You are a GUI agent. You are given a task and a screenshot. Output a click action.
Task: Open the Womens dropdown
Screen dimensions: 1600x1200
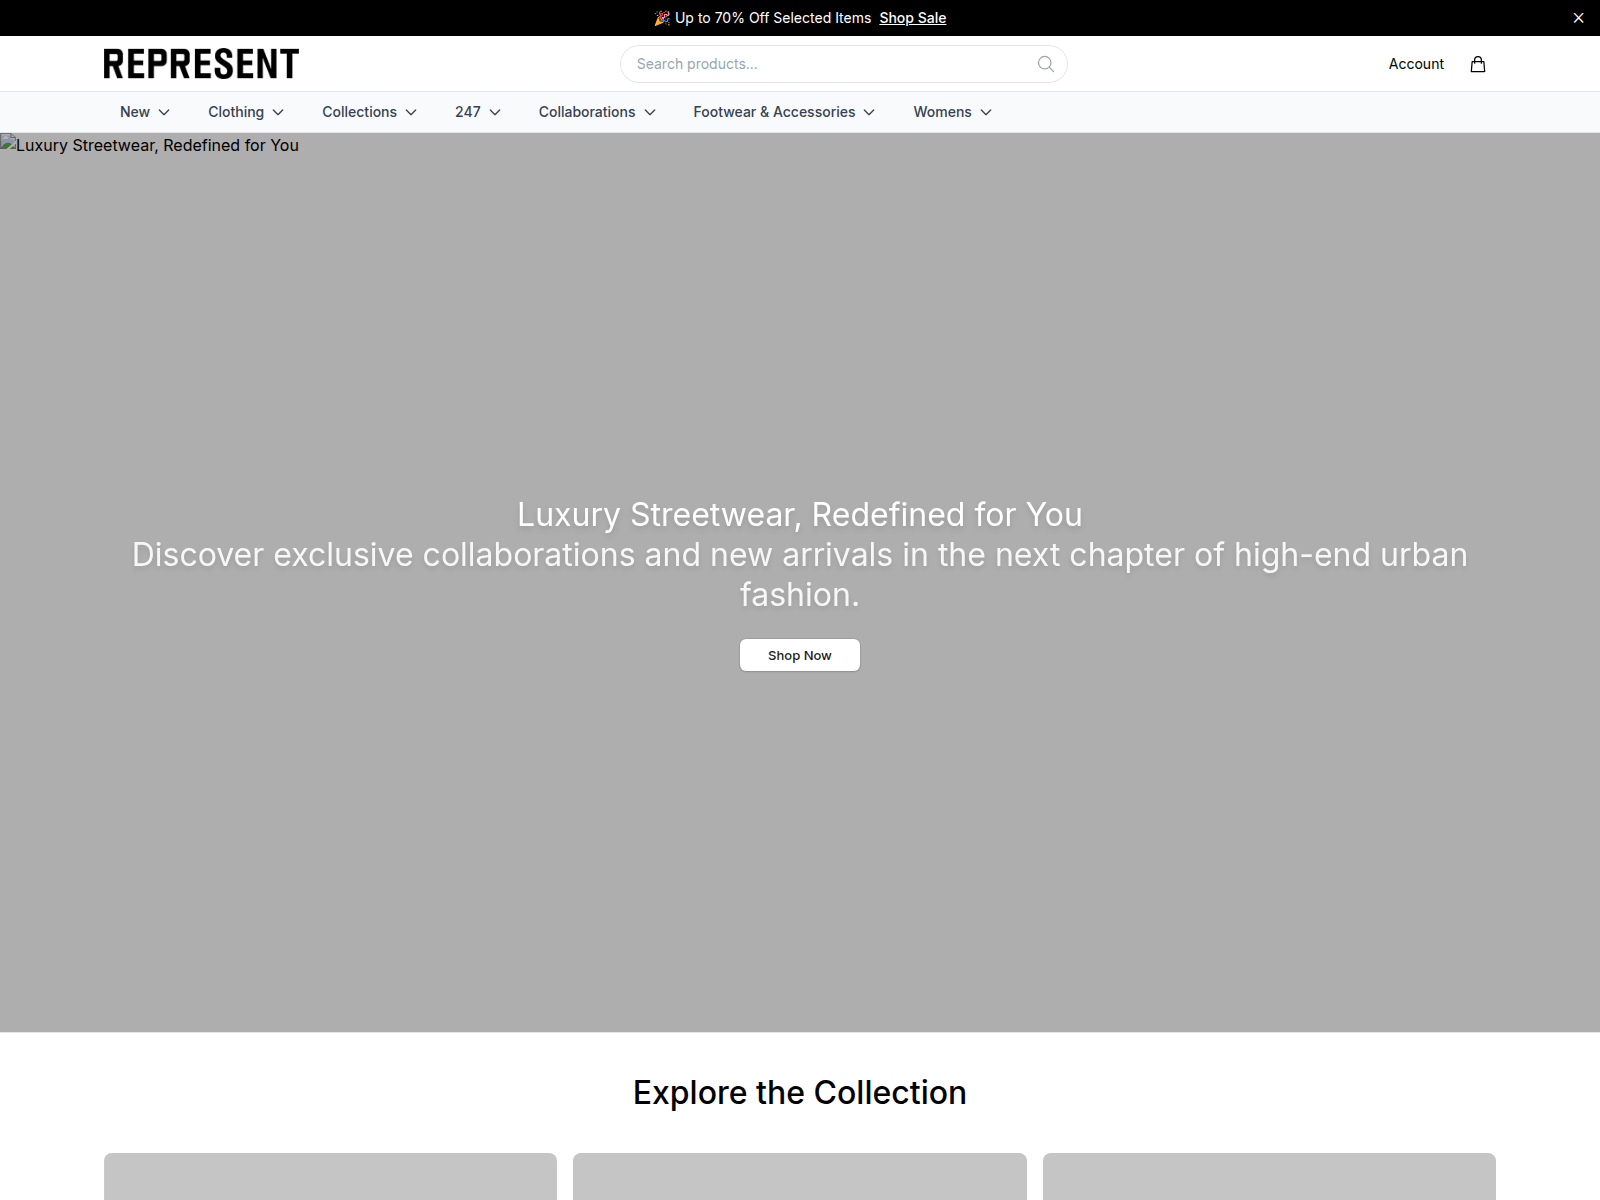[x=952, y=112]
